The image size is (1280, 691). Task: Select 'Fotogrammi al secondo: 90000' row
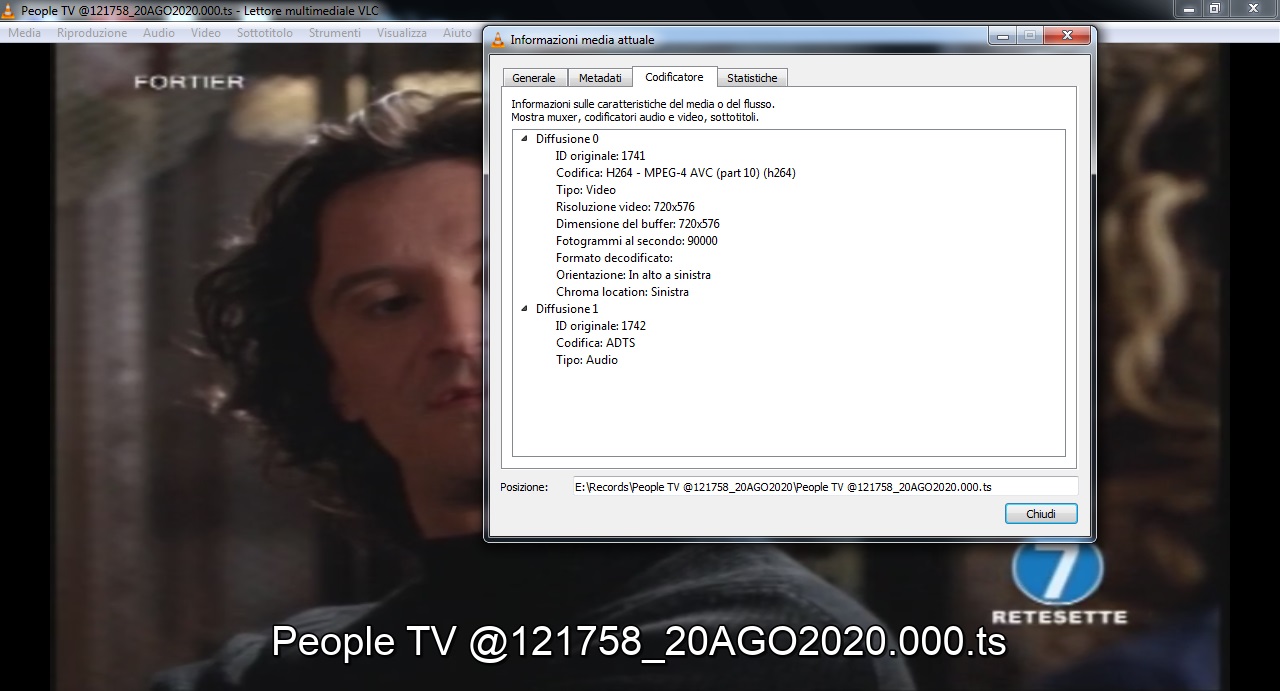(x=637, y=241)
